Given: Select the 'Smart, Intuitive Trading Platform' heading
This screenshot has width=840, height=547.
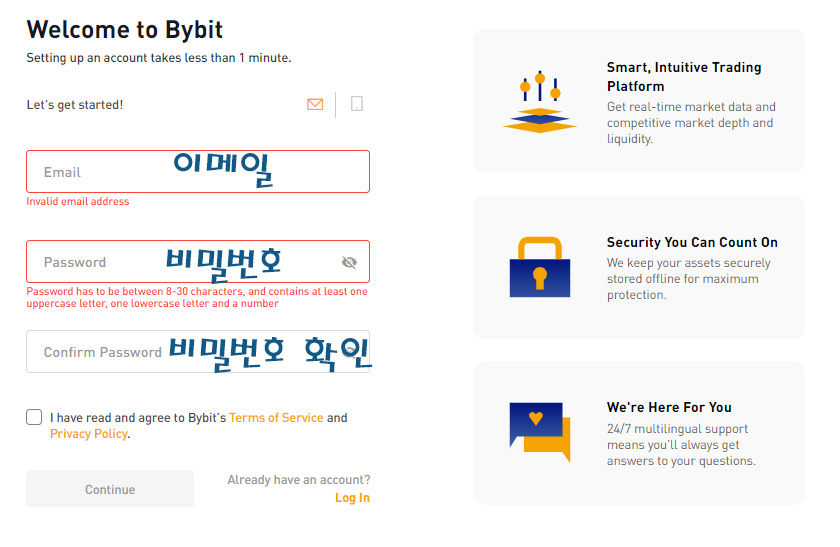Looking at the screenshot, I should [684, 77].
